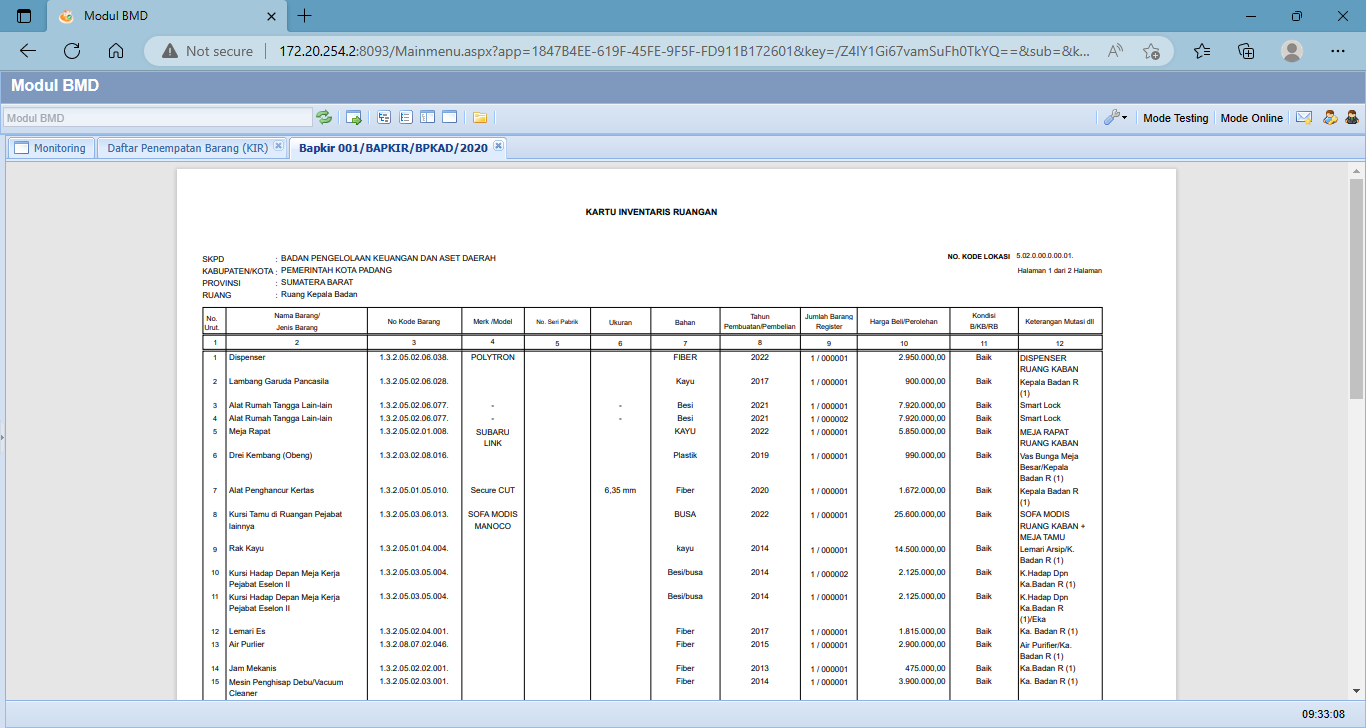Click the full window layout icon
This screenshot has height=728, width=1366.
(x=450, y=118)
